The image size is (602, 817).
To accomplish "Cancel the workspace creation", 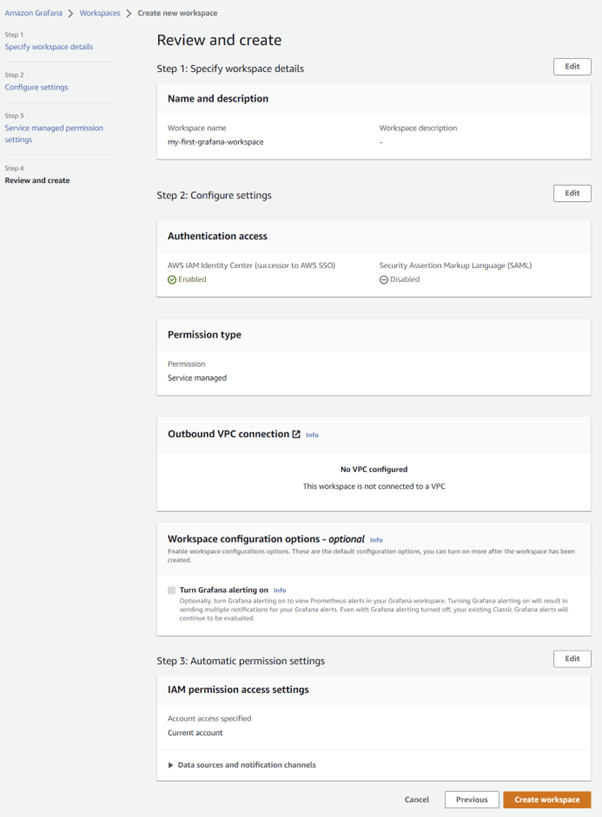I will coord(417,800).
